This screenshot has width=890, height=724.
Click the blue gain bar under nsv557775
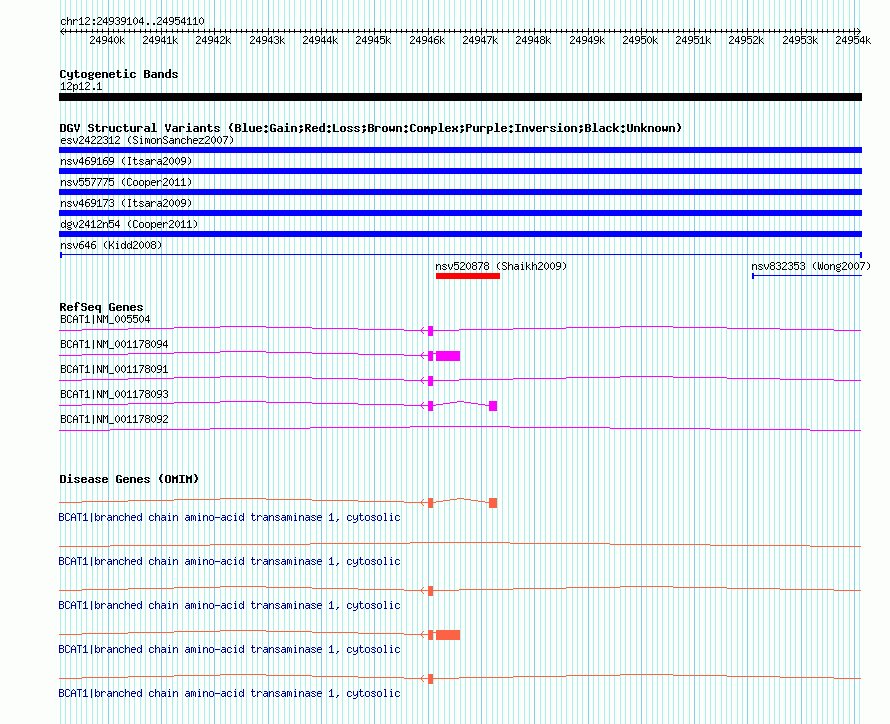click(x=460, y=192)
